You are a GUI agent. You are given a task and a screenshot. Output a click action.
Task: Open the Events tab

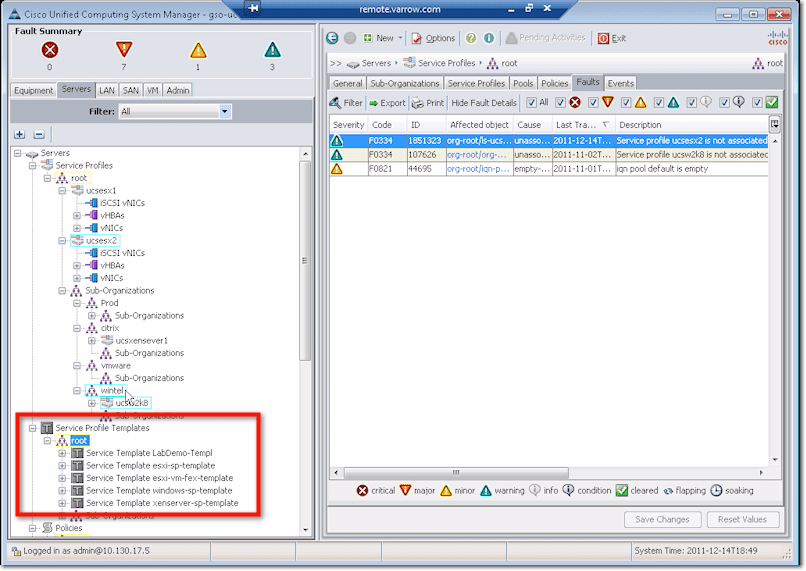(x=620, y=83)
